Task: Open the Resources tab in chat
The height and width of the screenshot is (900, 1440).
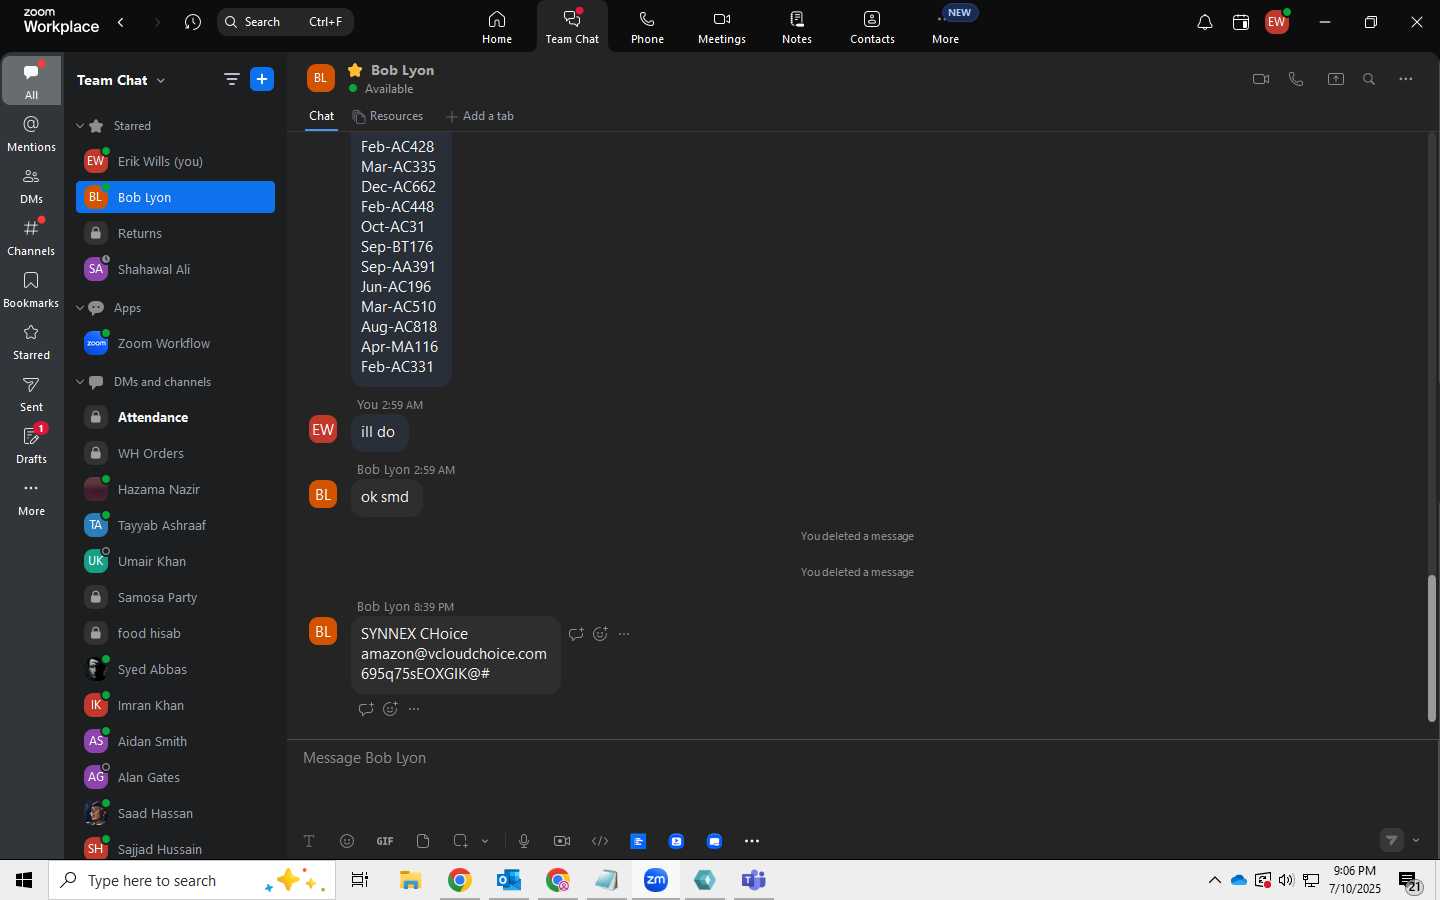Action: coord(388,116)
